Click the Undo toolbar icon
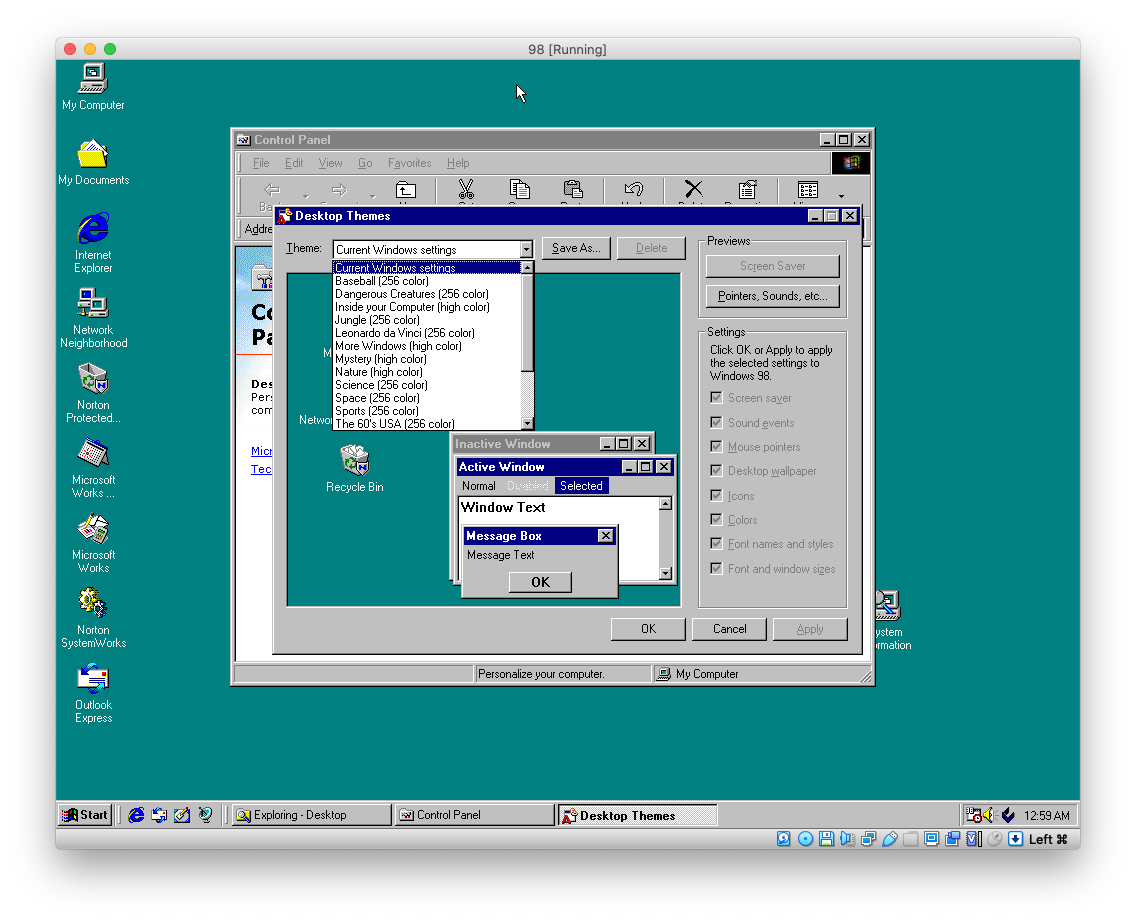Viewport: 1136px width, 923px height. (x=633, y=190)
